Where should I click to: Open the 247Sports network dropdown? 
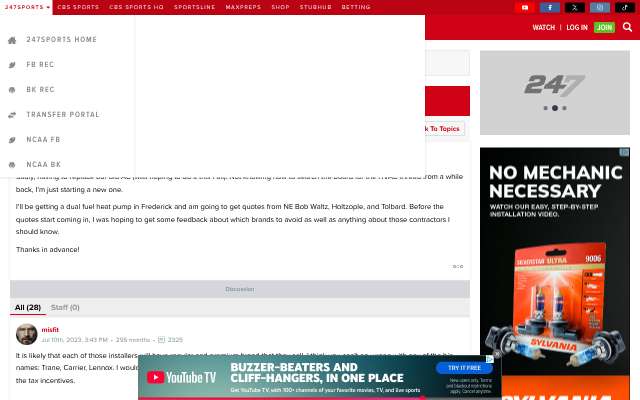(27, 7)
